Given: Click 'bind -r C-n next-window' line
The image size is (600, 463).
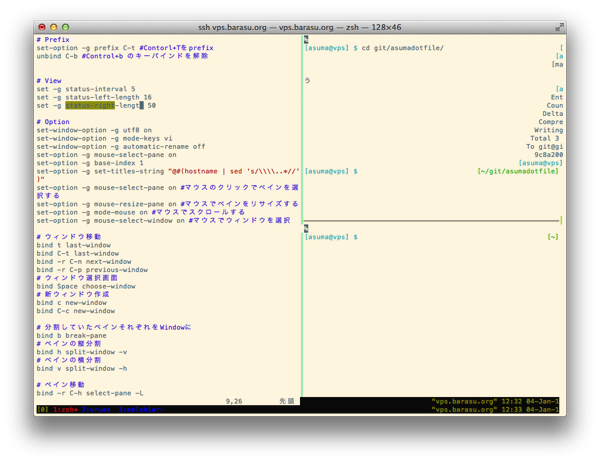Looking at the screenshot, I should click(84, 262).
